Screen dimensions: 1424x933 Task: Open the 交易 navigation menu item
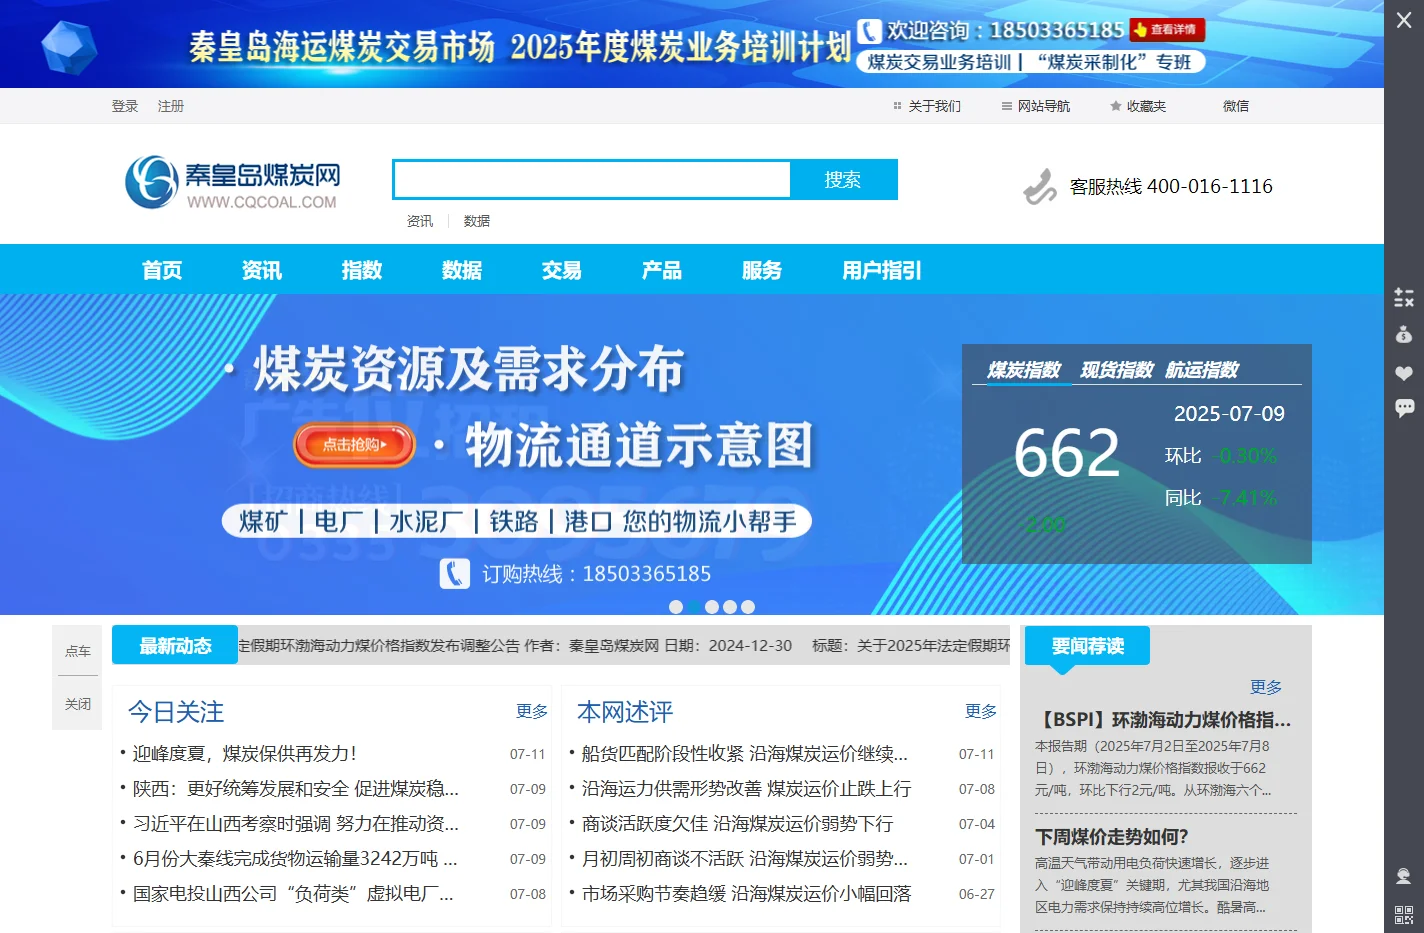coord(562,270)
